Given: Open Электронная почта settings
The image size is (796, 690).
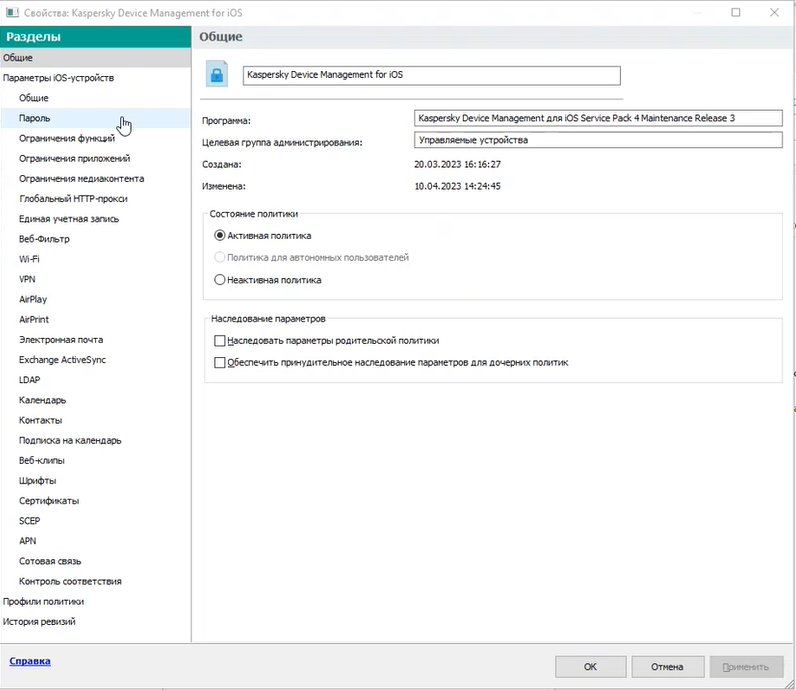Looking at the screenshot, I should (x=95, y=340).
